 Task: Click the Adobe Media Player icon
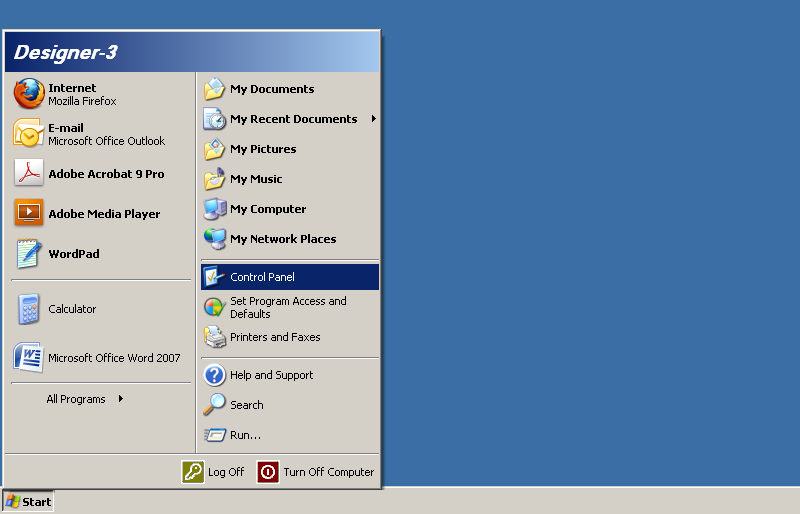coord(29,212)
